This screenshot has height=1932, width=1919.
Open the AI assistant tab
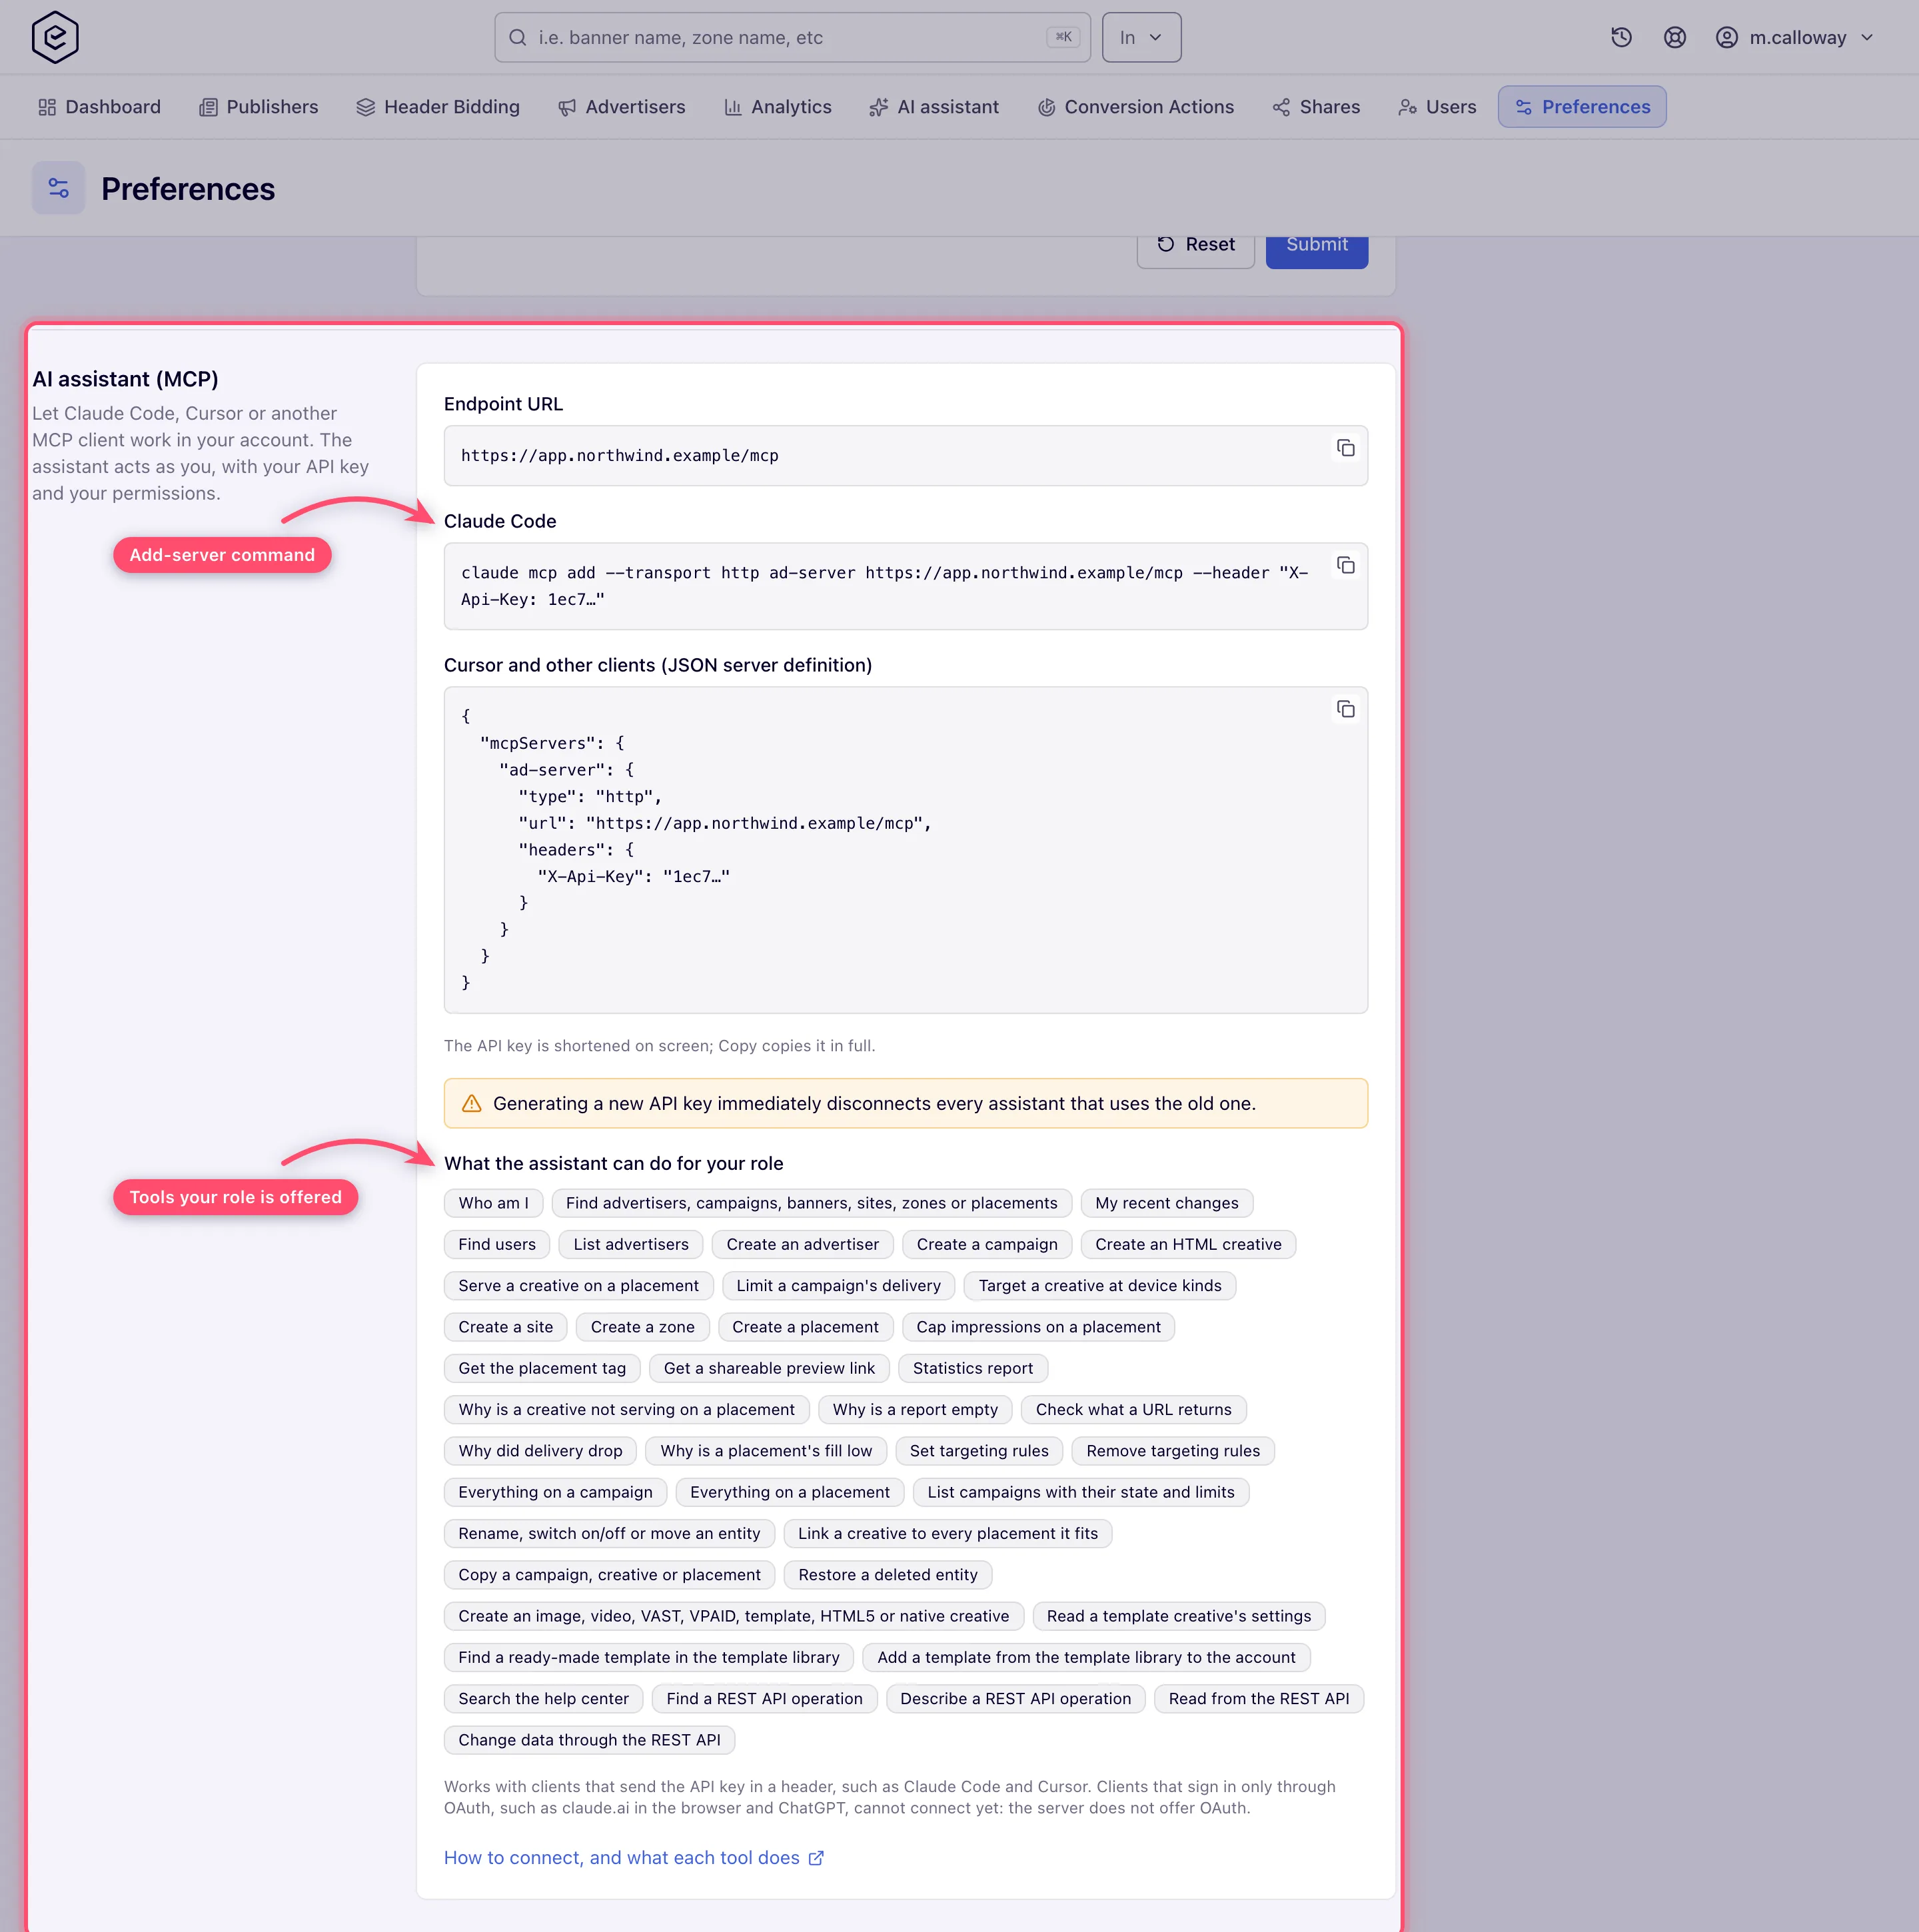click(x=934, y=107)
